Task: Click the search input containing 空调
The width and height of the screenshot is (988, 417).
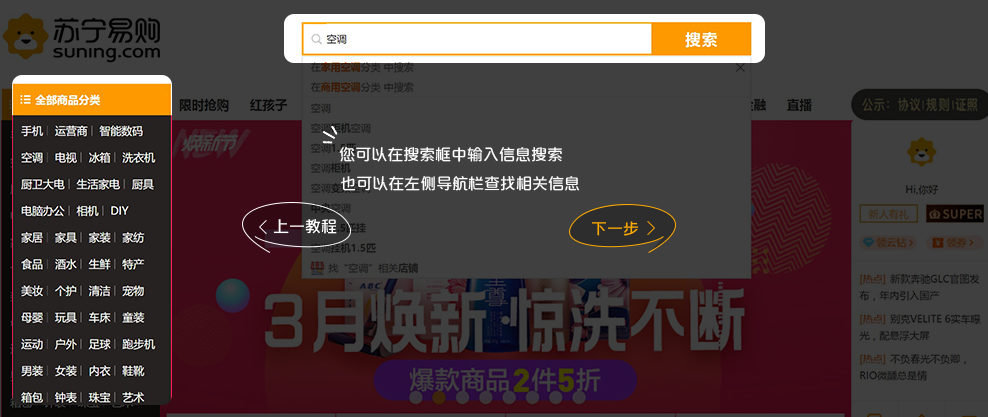Action: pos(478,39)
